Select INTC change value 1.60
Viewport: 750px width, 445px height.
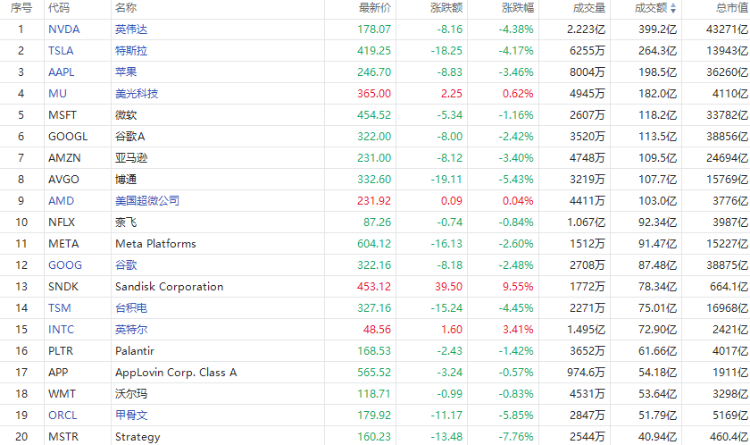click(x=452, y=330)
